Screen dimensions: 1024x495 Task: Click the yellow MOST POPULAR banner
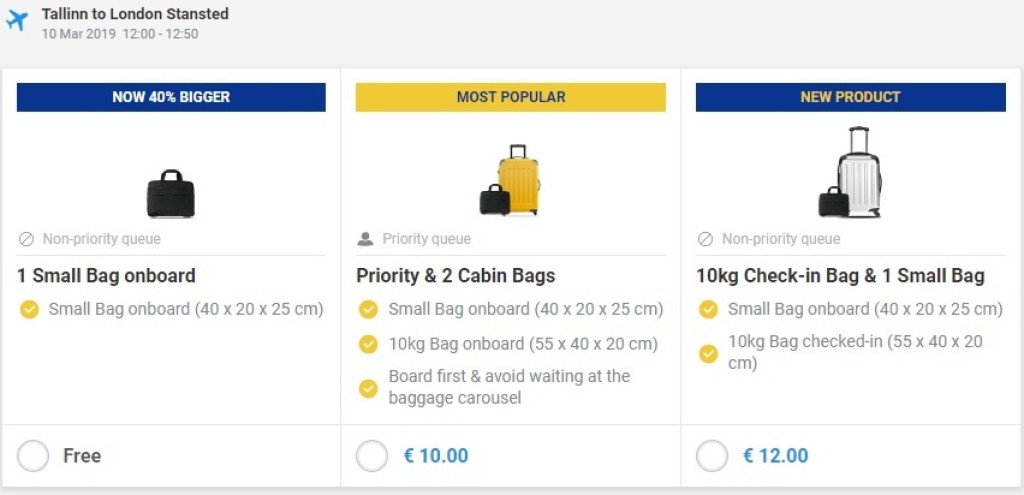[x=511, y=97]
